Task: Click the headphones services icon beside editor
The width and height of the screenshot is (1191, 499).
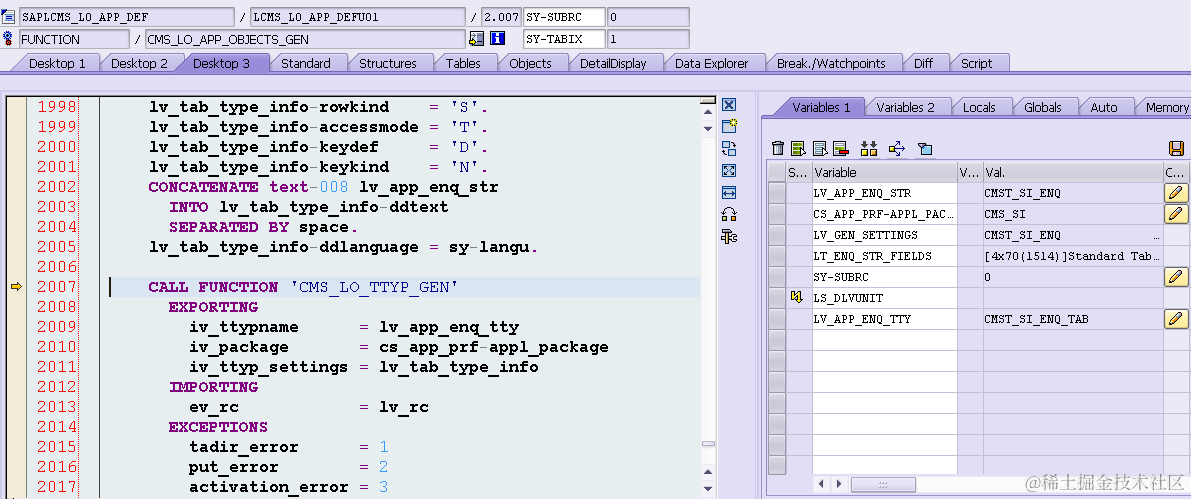Action: tap(729, 215)
